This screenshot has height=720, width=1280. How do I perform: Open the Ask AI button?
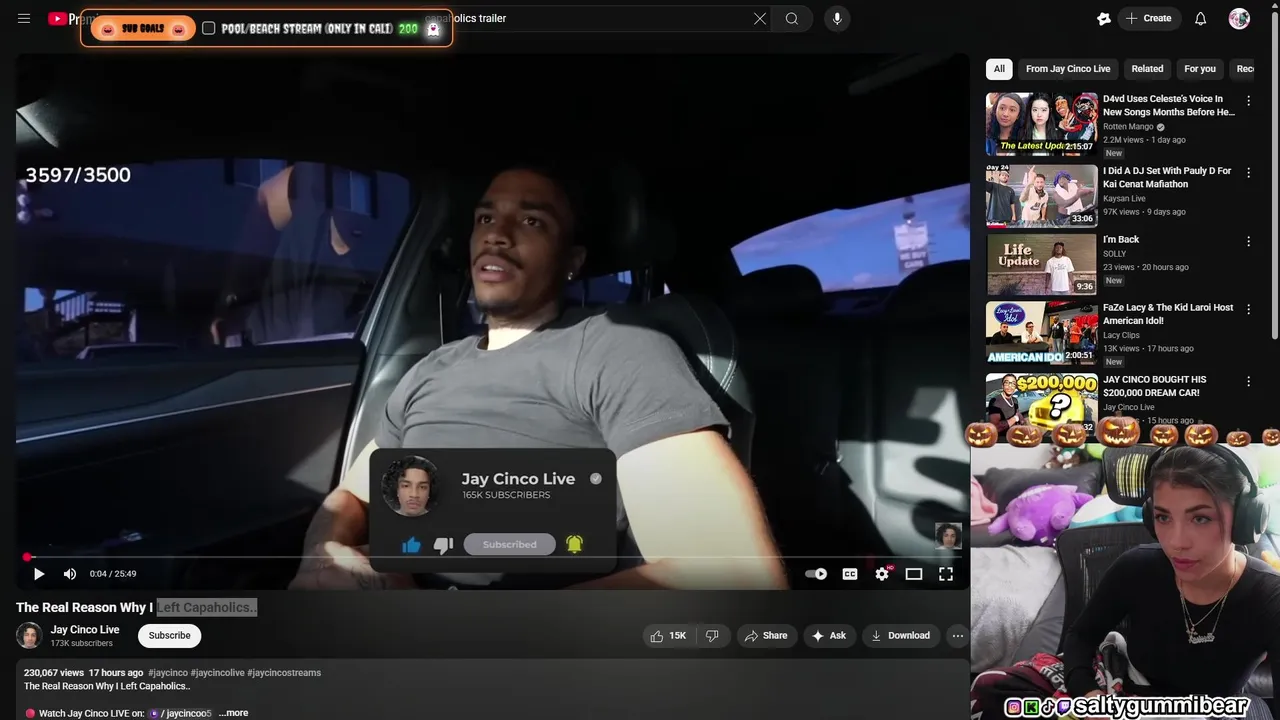tap(829, 636)
